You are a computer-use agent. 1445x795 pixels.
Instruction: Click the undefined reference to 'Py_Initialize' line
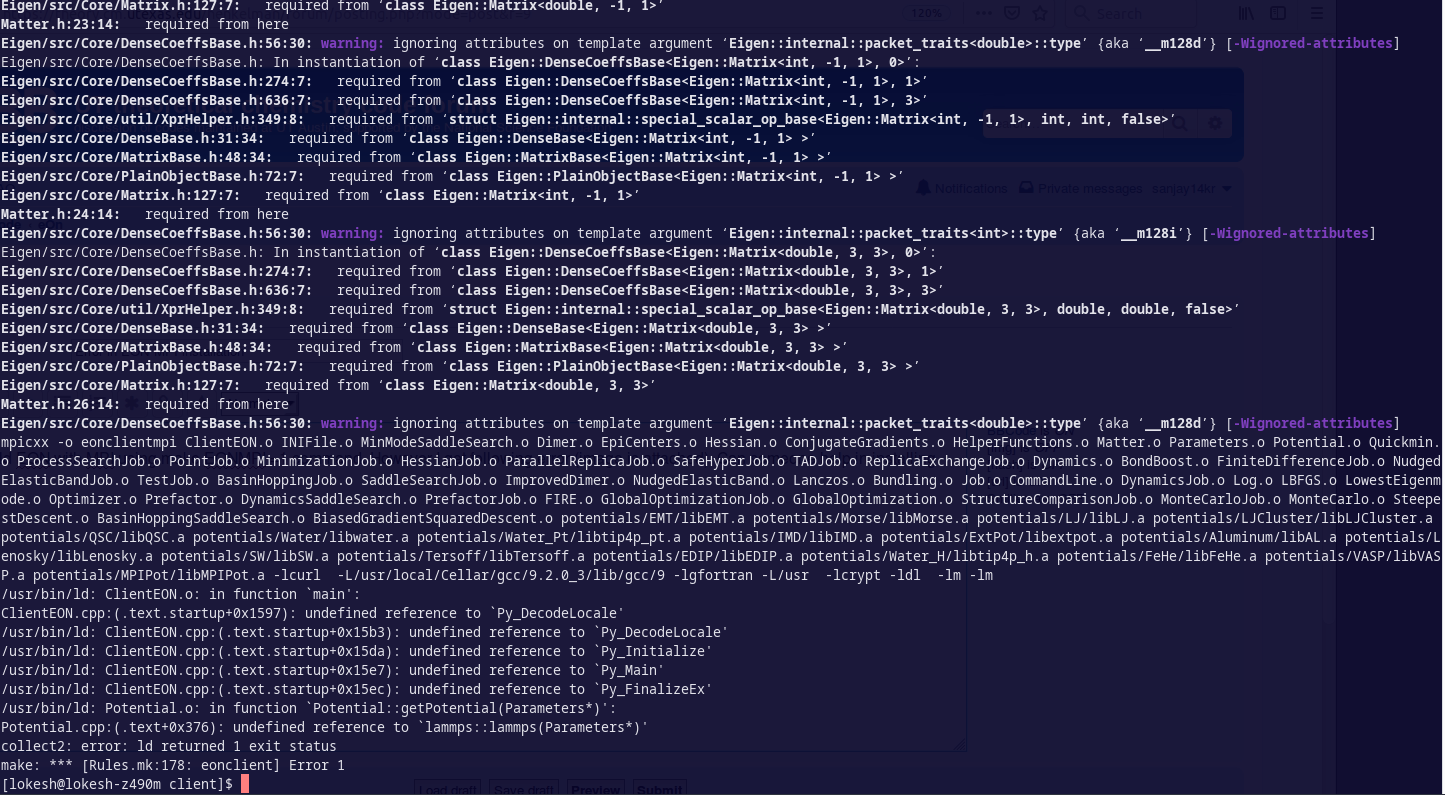[357, 651]
